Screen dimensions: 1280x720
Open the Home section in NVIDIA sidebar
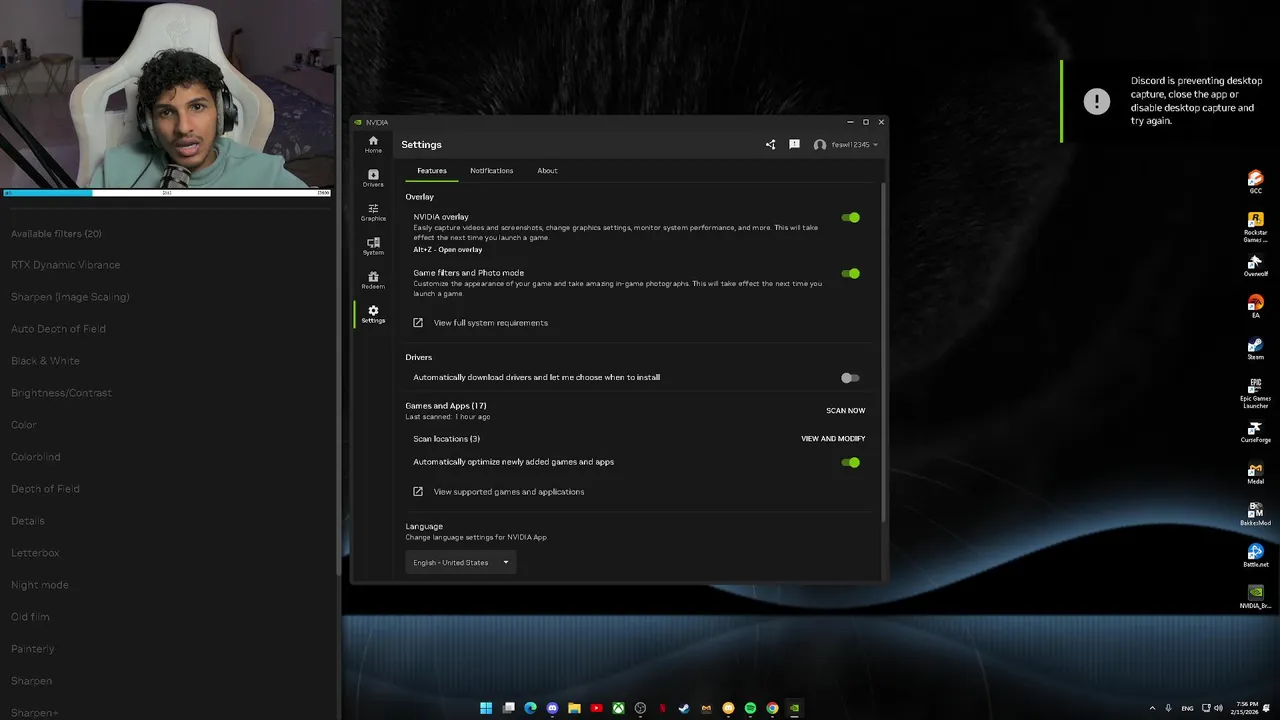tap(373, 144)
